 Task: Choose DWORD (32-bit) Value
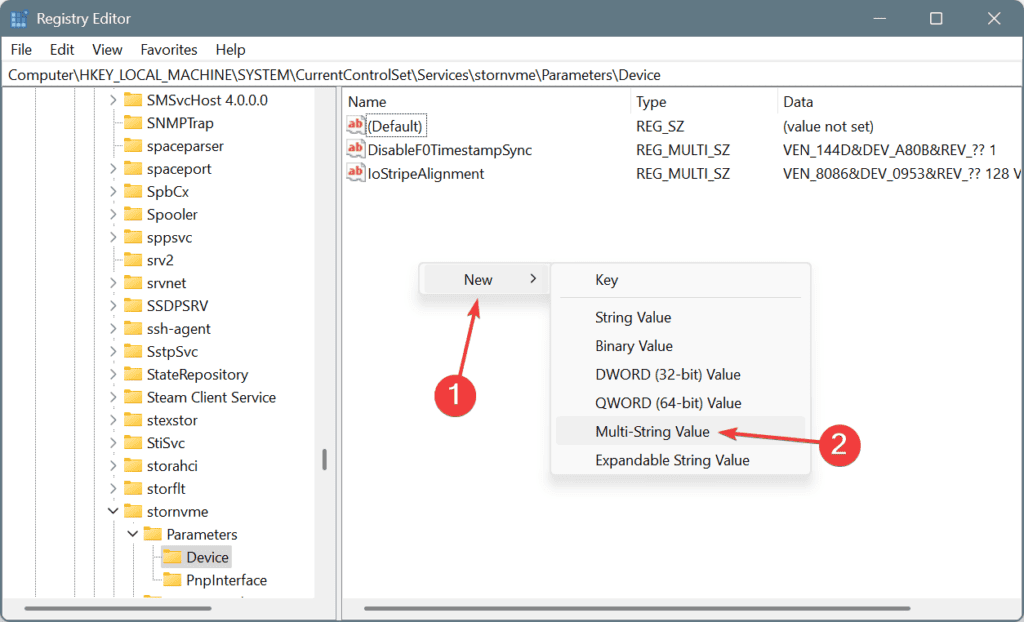(x=680, y=374)
